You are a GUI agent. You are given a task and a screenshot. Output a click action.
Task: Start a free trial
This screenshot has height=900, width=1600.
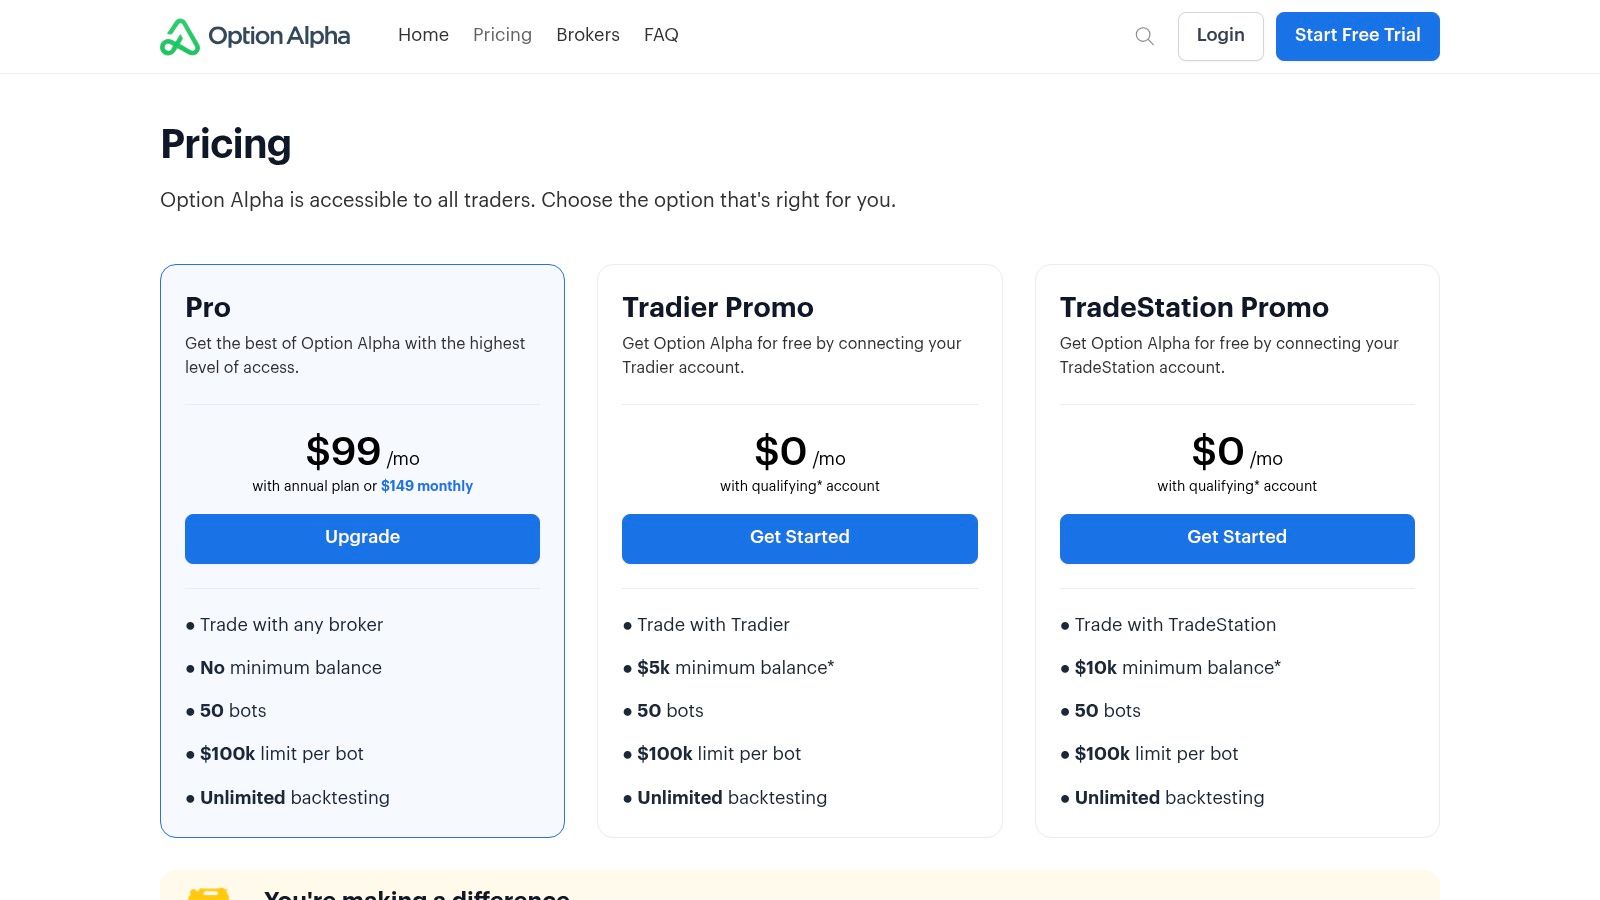[x=1357, y=36]
